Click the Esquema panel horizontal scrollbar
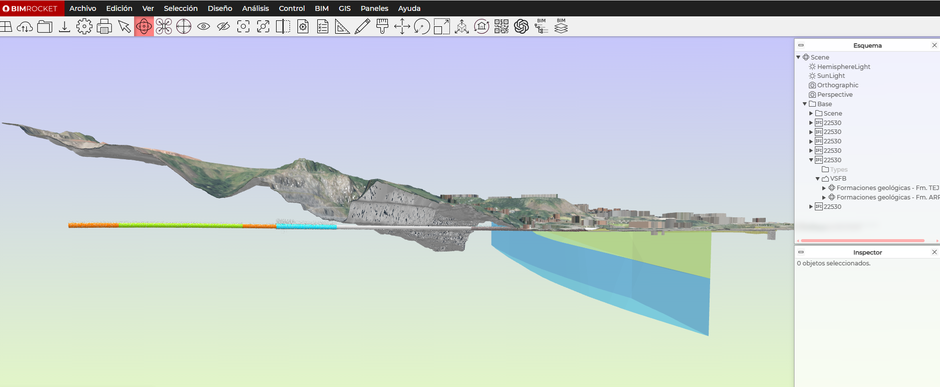The width and height of the screenshot is (940, 387). coord(863,241)
